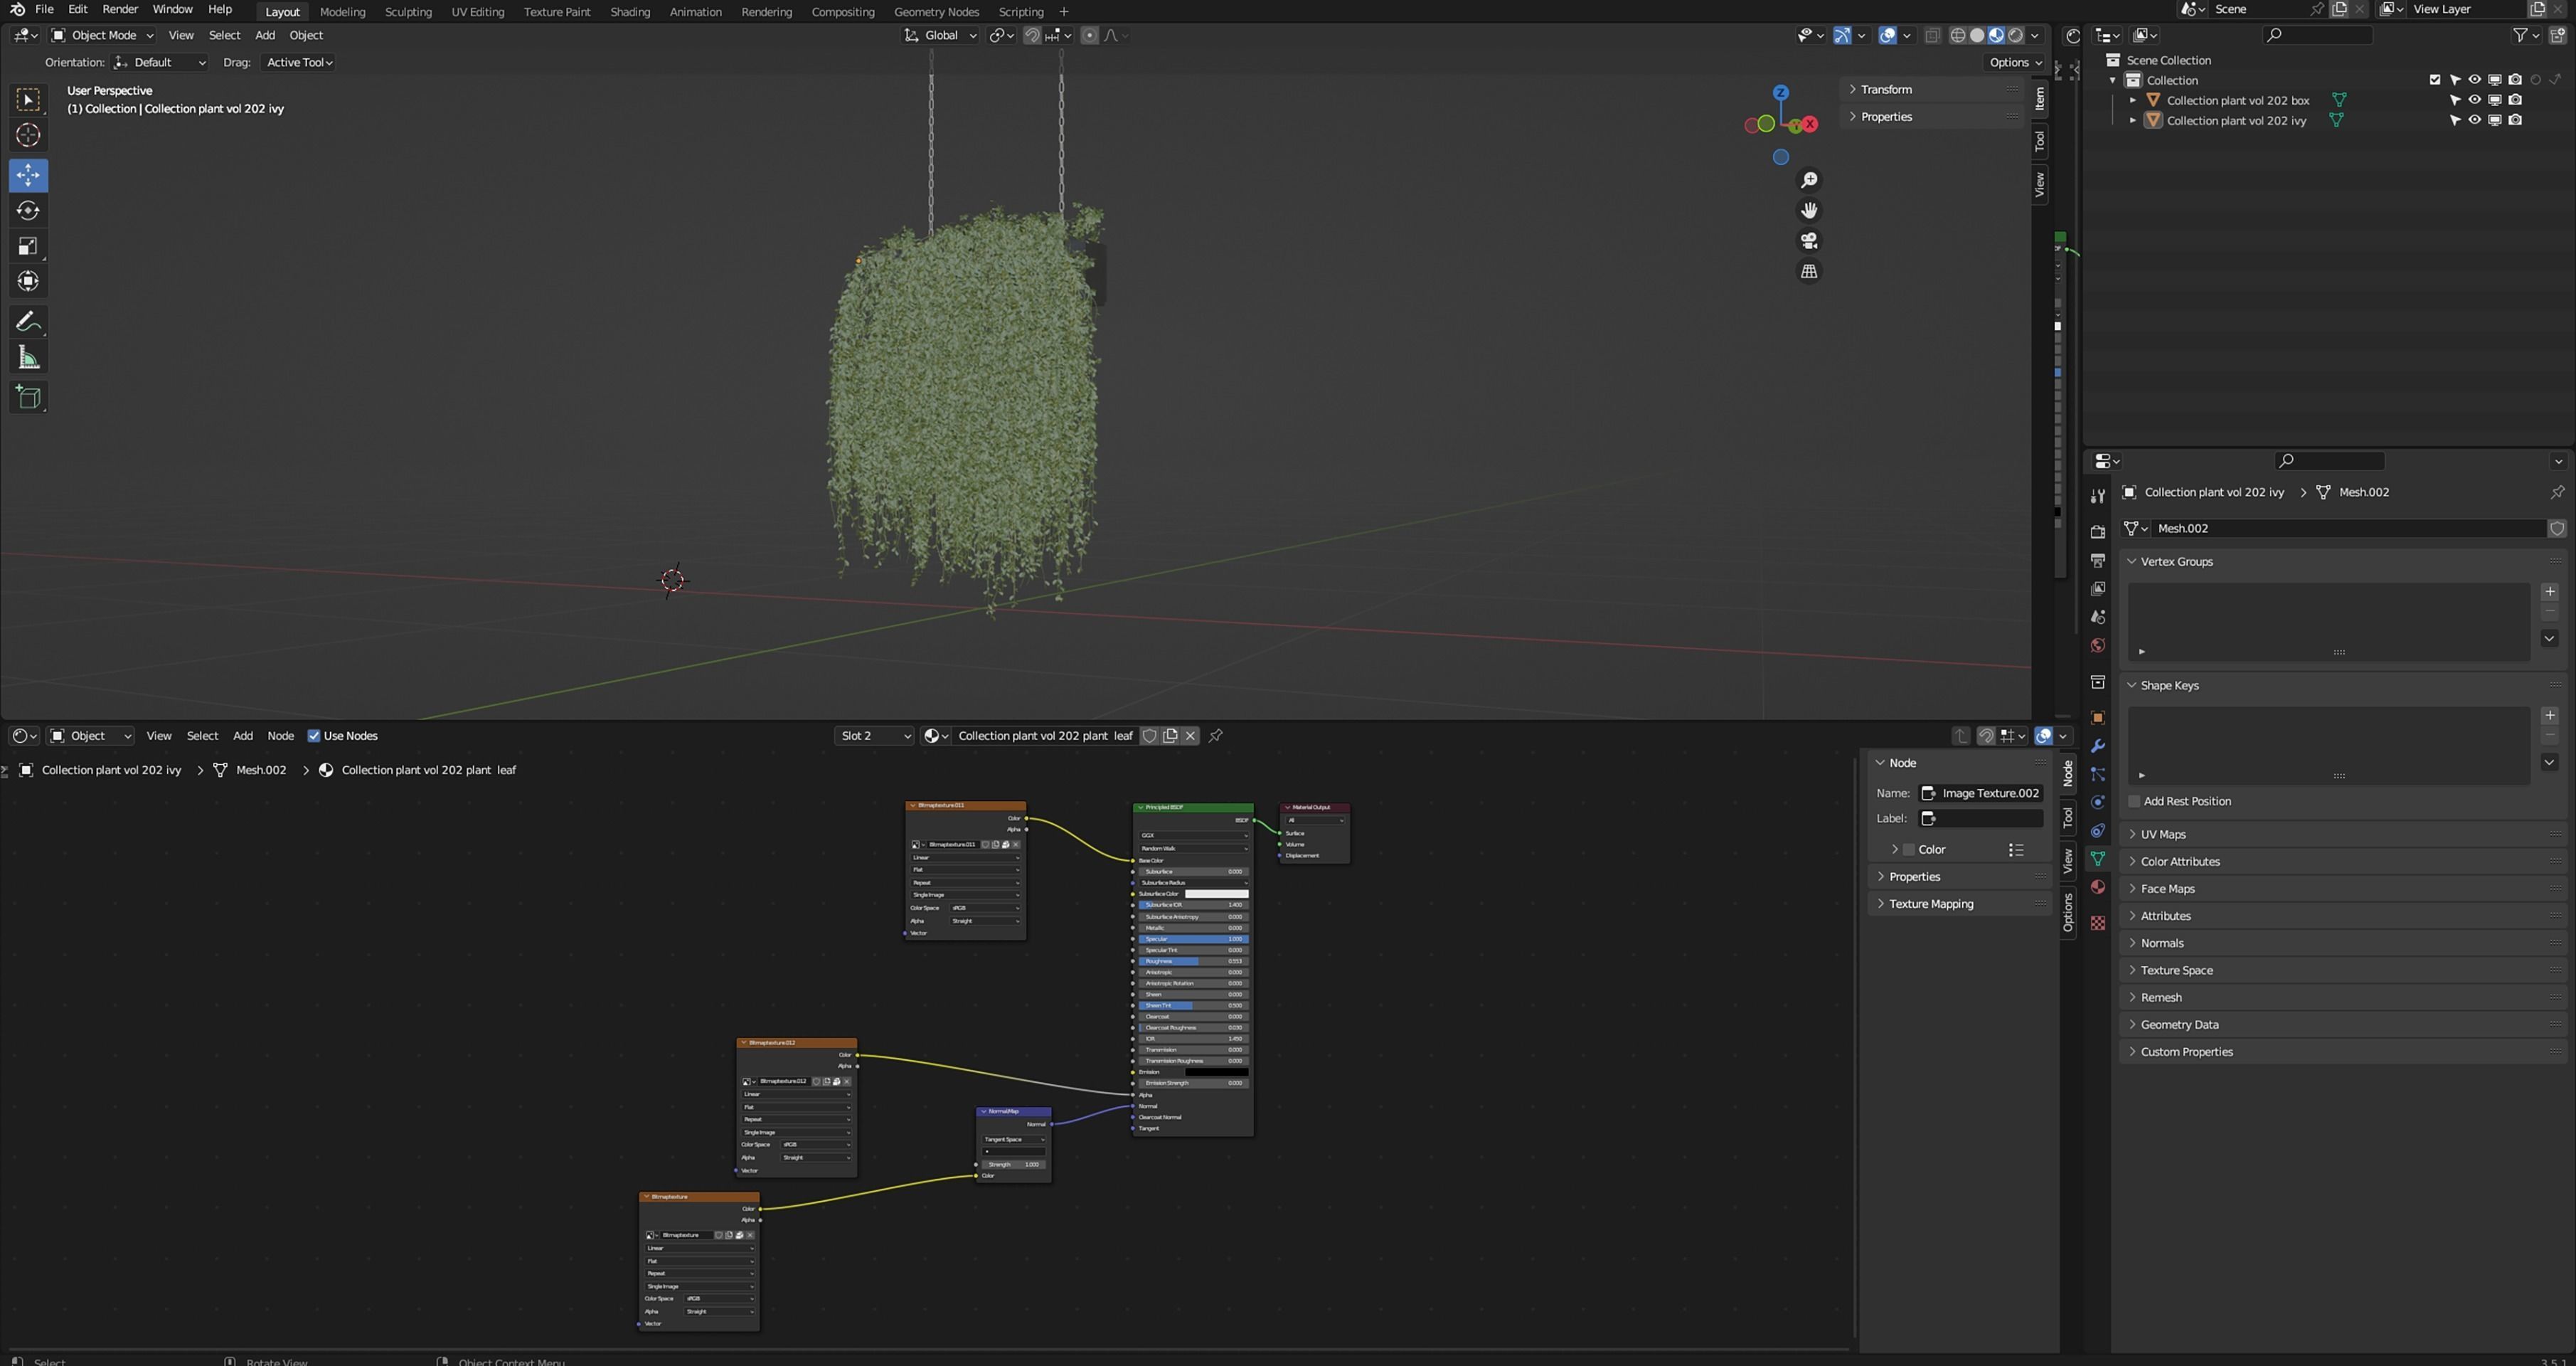Add a new shape key with plus button
The height and width of the screenshot is (1366, 2576).
click(x=2550, y=715)
